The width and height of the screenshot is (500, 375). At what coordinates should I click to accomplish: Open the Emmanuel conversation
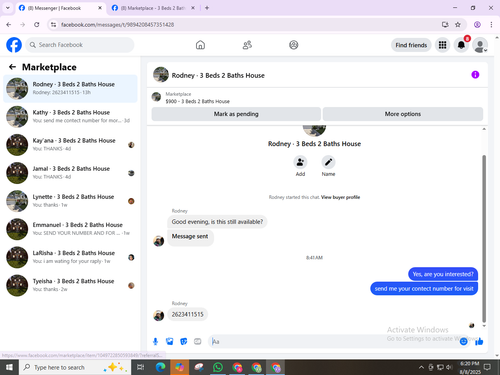pyautogui.click(x=70, y=229)
